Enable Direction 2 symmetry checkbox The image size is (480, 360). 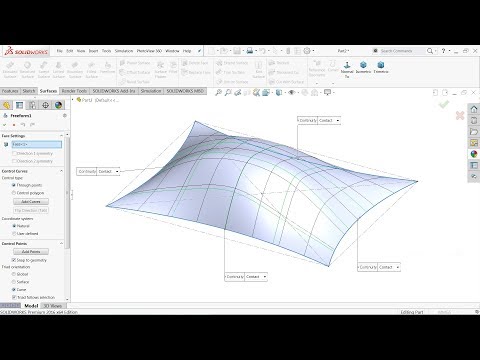click(14, 161)
